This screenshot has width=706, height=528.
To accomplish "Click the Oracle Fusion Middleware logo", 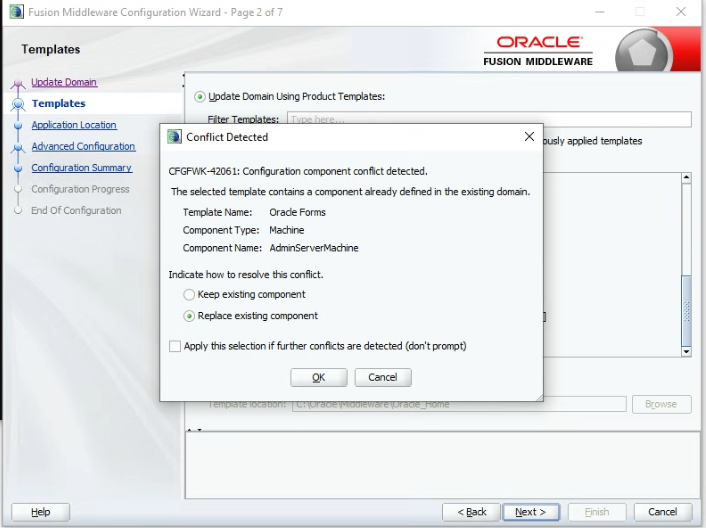I will 538,51.
